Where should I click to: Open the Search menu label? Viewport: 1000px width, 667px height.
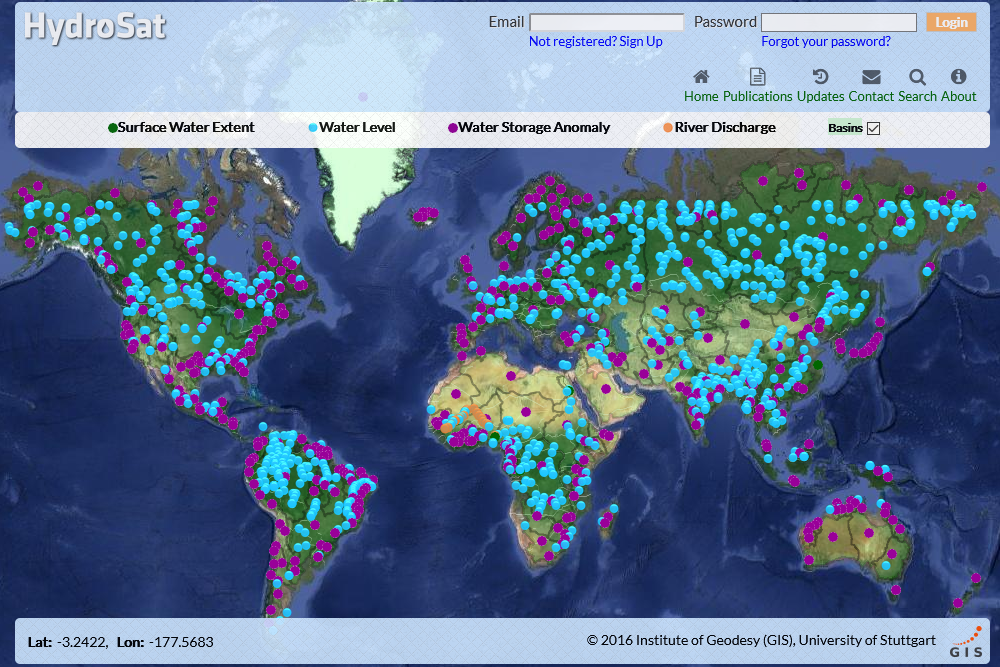point(917,96)
